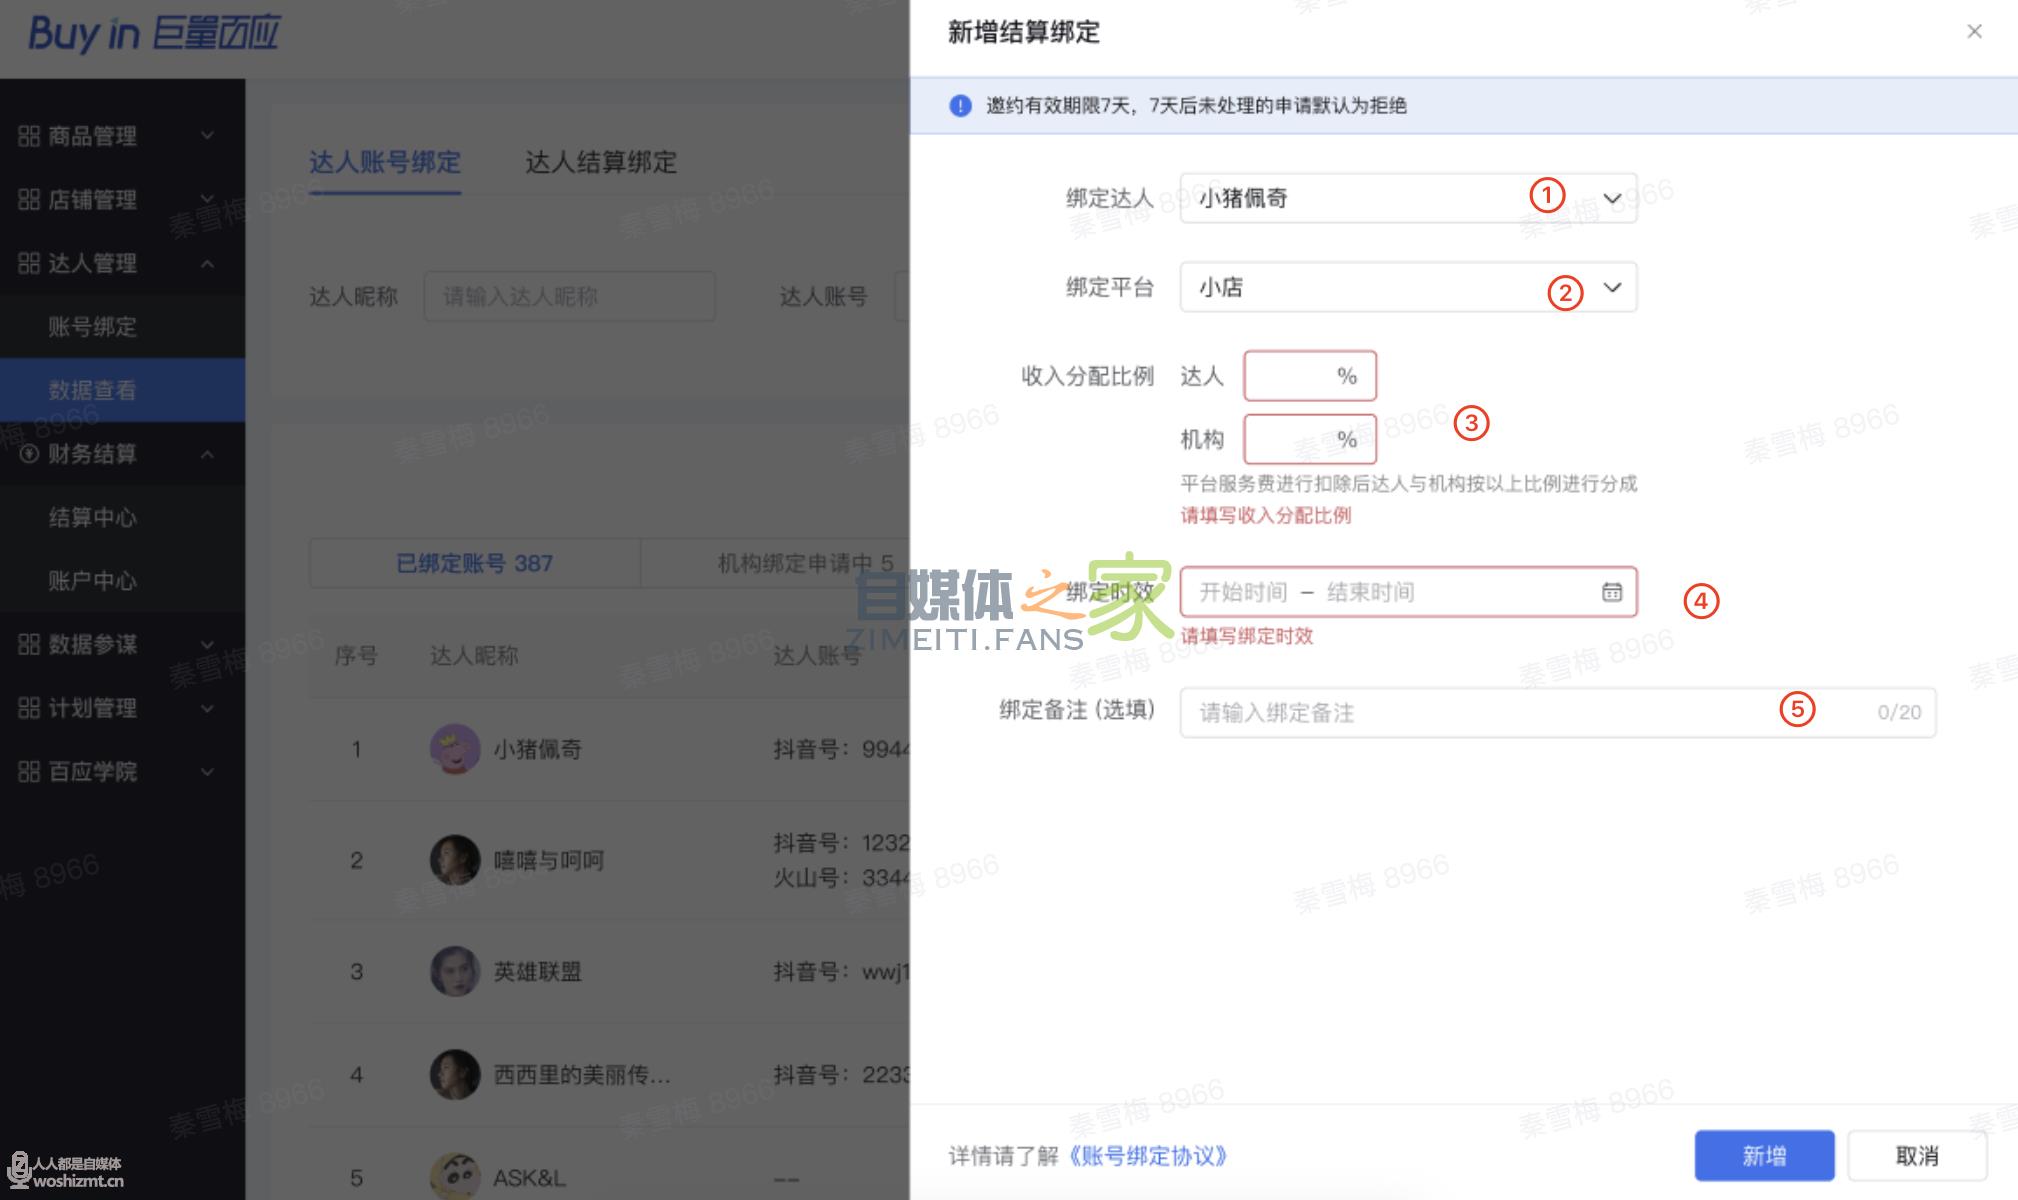Select the 已绑定账号 387 tab
The height and width of the screenshot is (1200, 2018).
pyautogui.click(x=474, y=563)
